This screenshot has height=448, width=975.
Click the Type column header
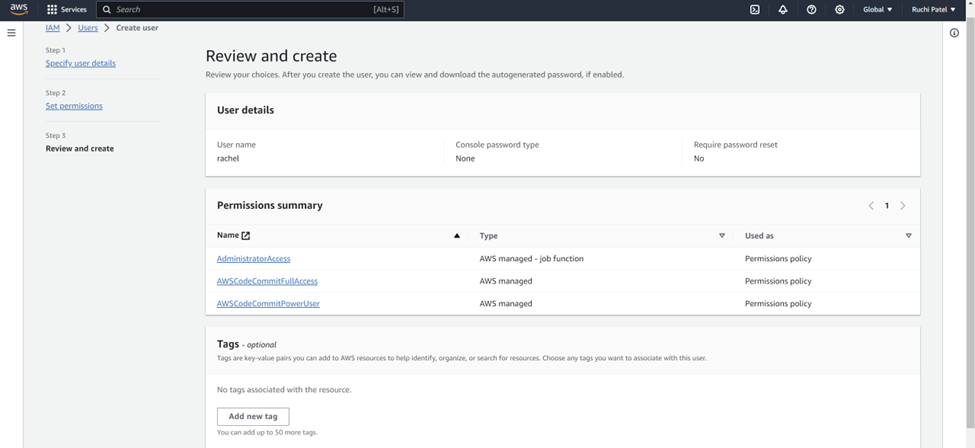pyautogui.click(x=488, y=236)
